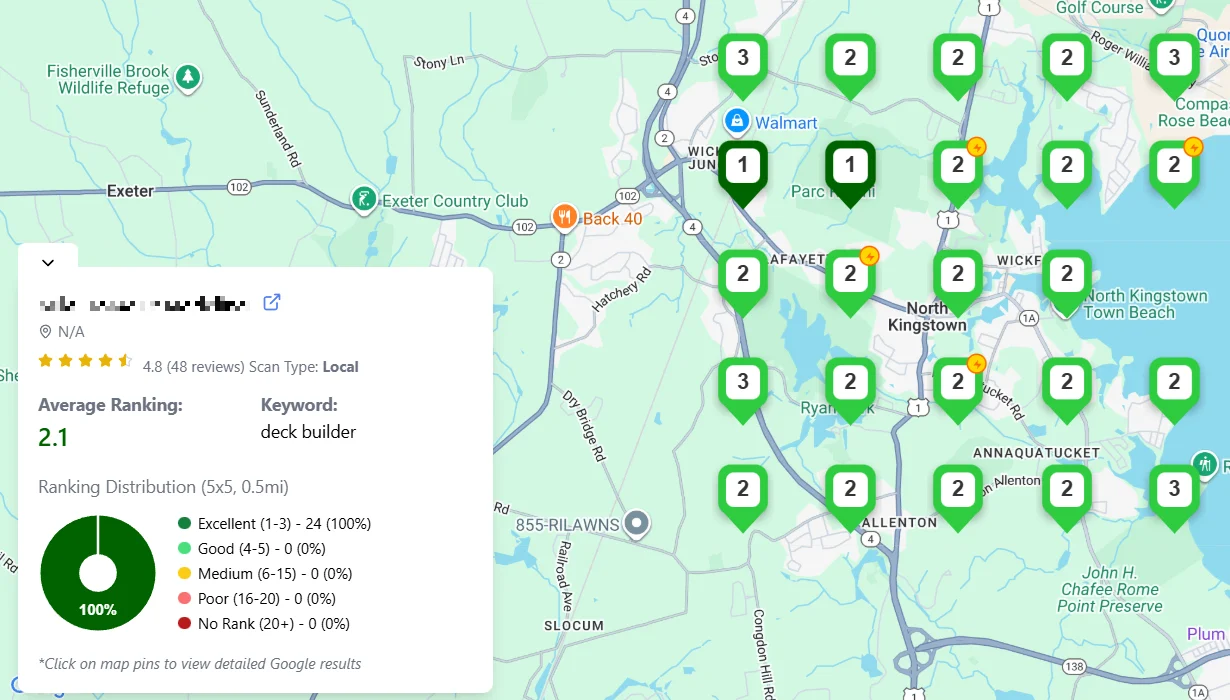This screenshot has width=1230, height=700.
Task: Select the rank 3 pin near Rose Beach
Action: point(1173,60)
